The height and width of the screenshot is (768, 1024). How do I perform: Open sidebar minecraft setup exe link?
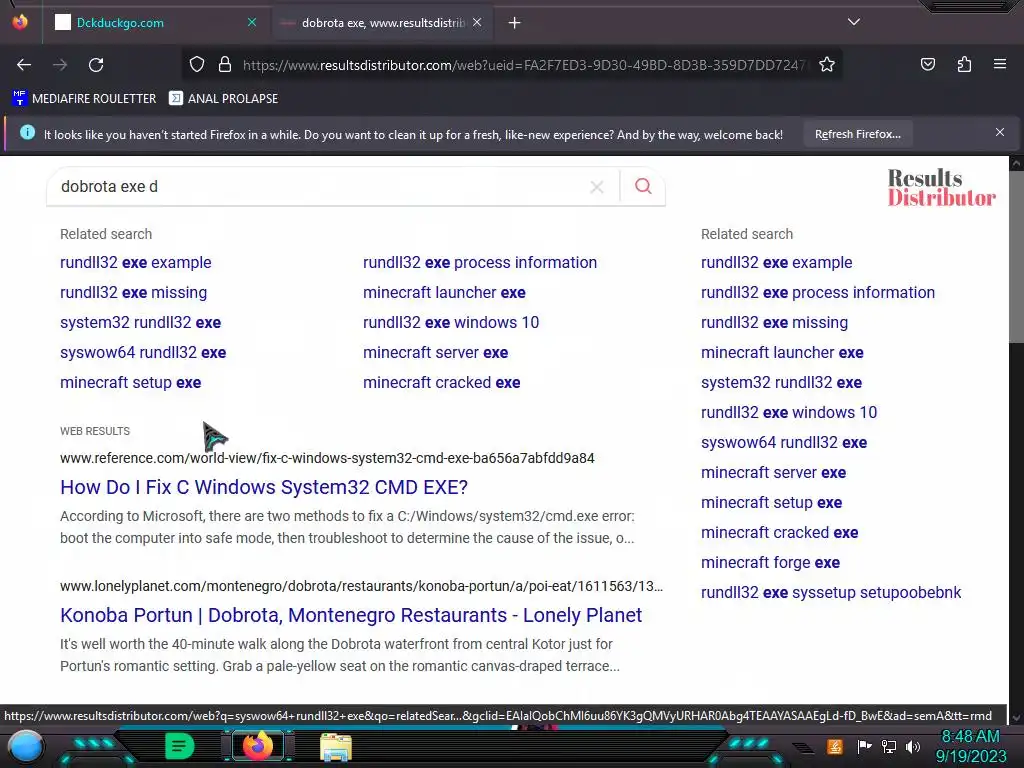click(771, 503)
